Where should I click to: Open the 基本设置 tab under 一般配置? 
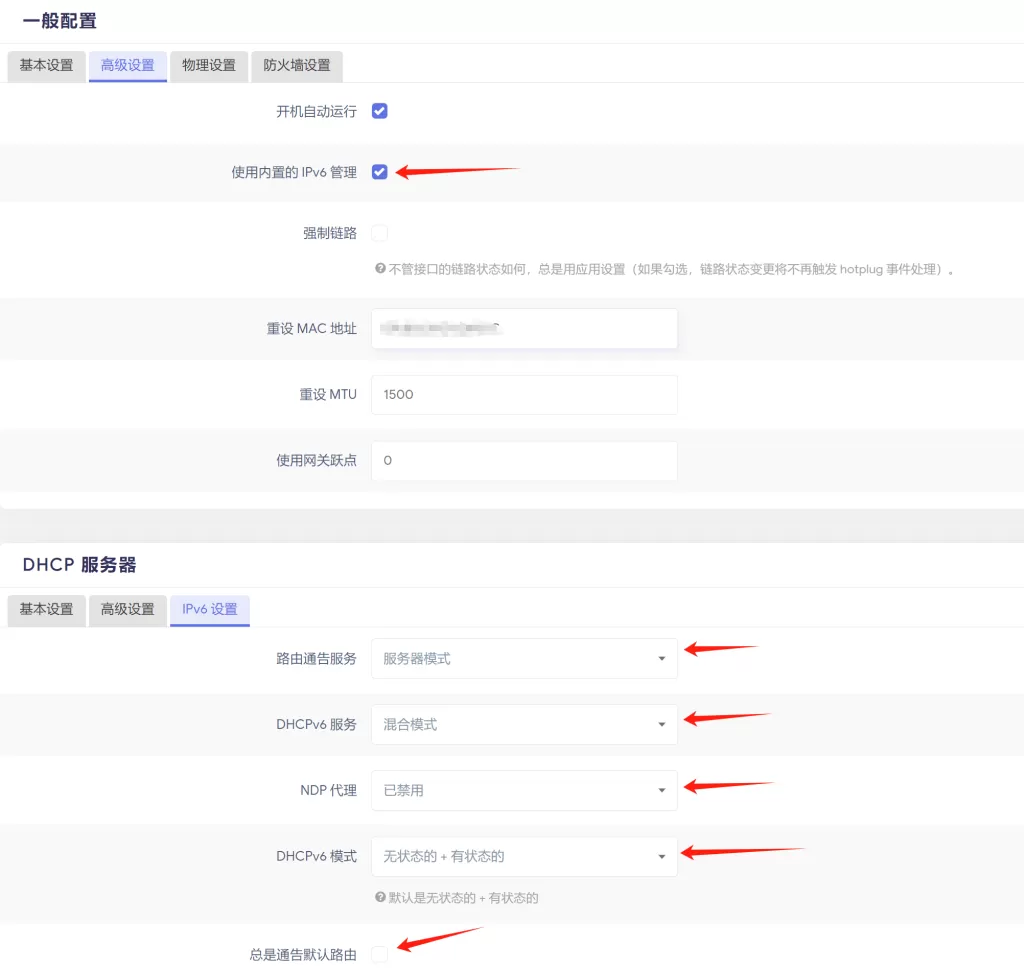pos(46,66)
